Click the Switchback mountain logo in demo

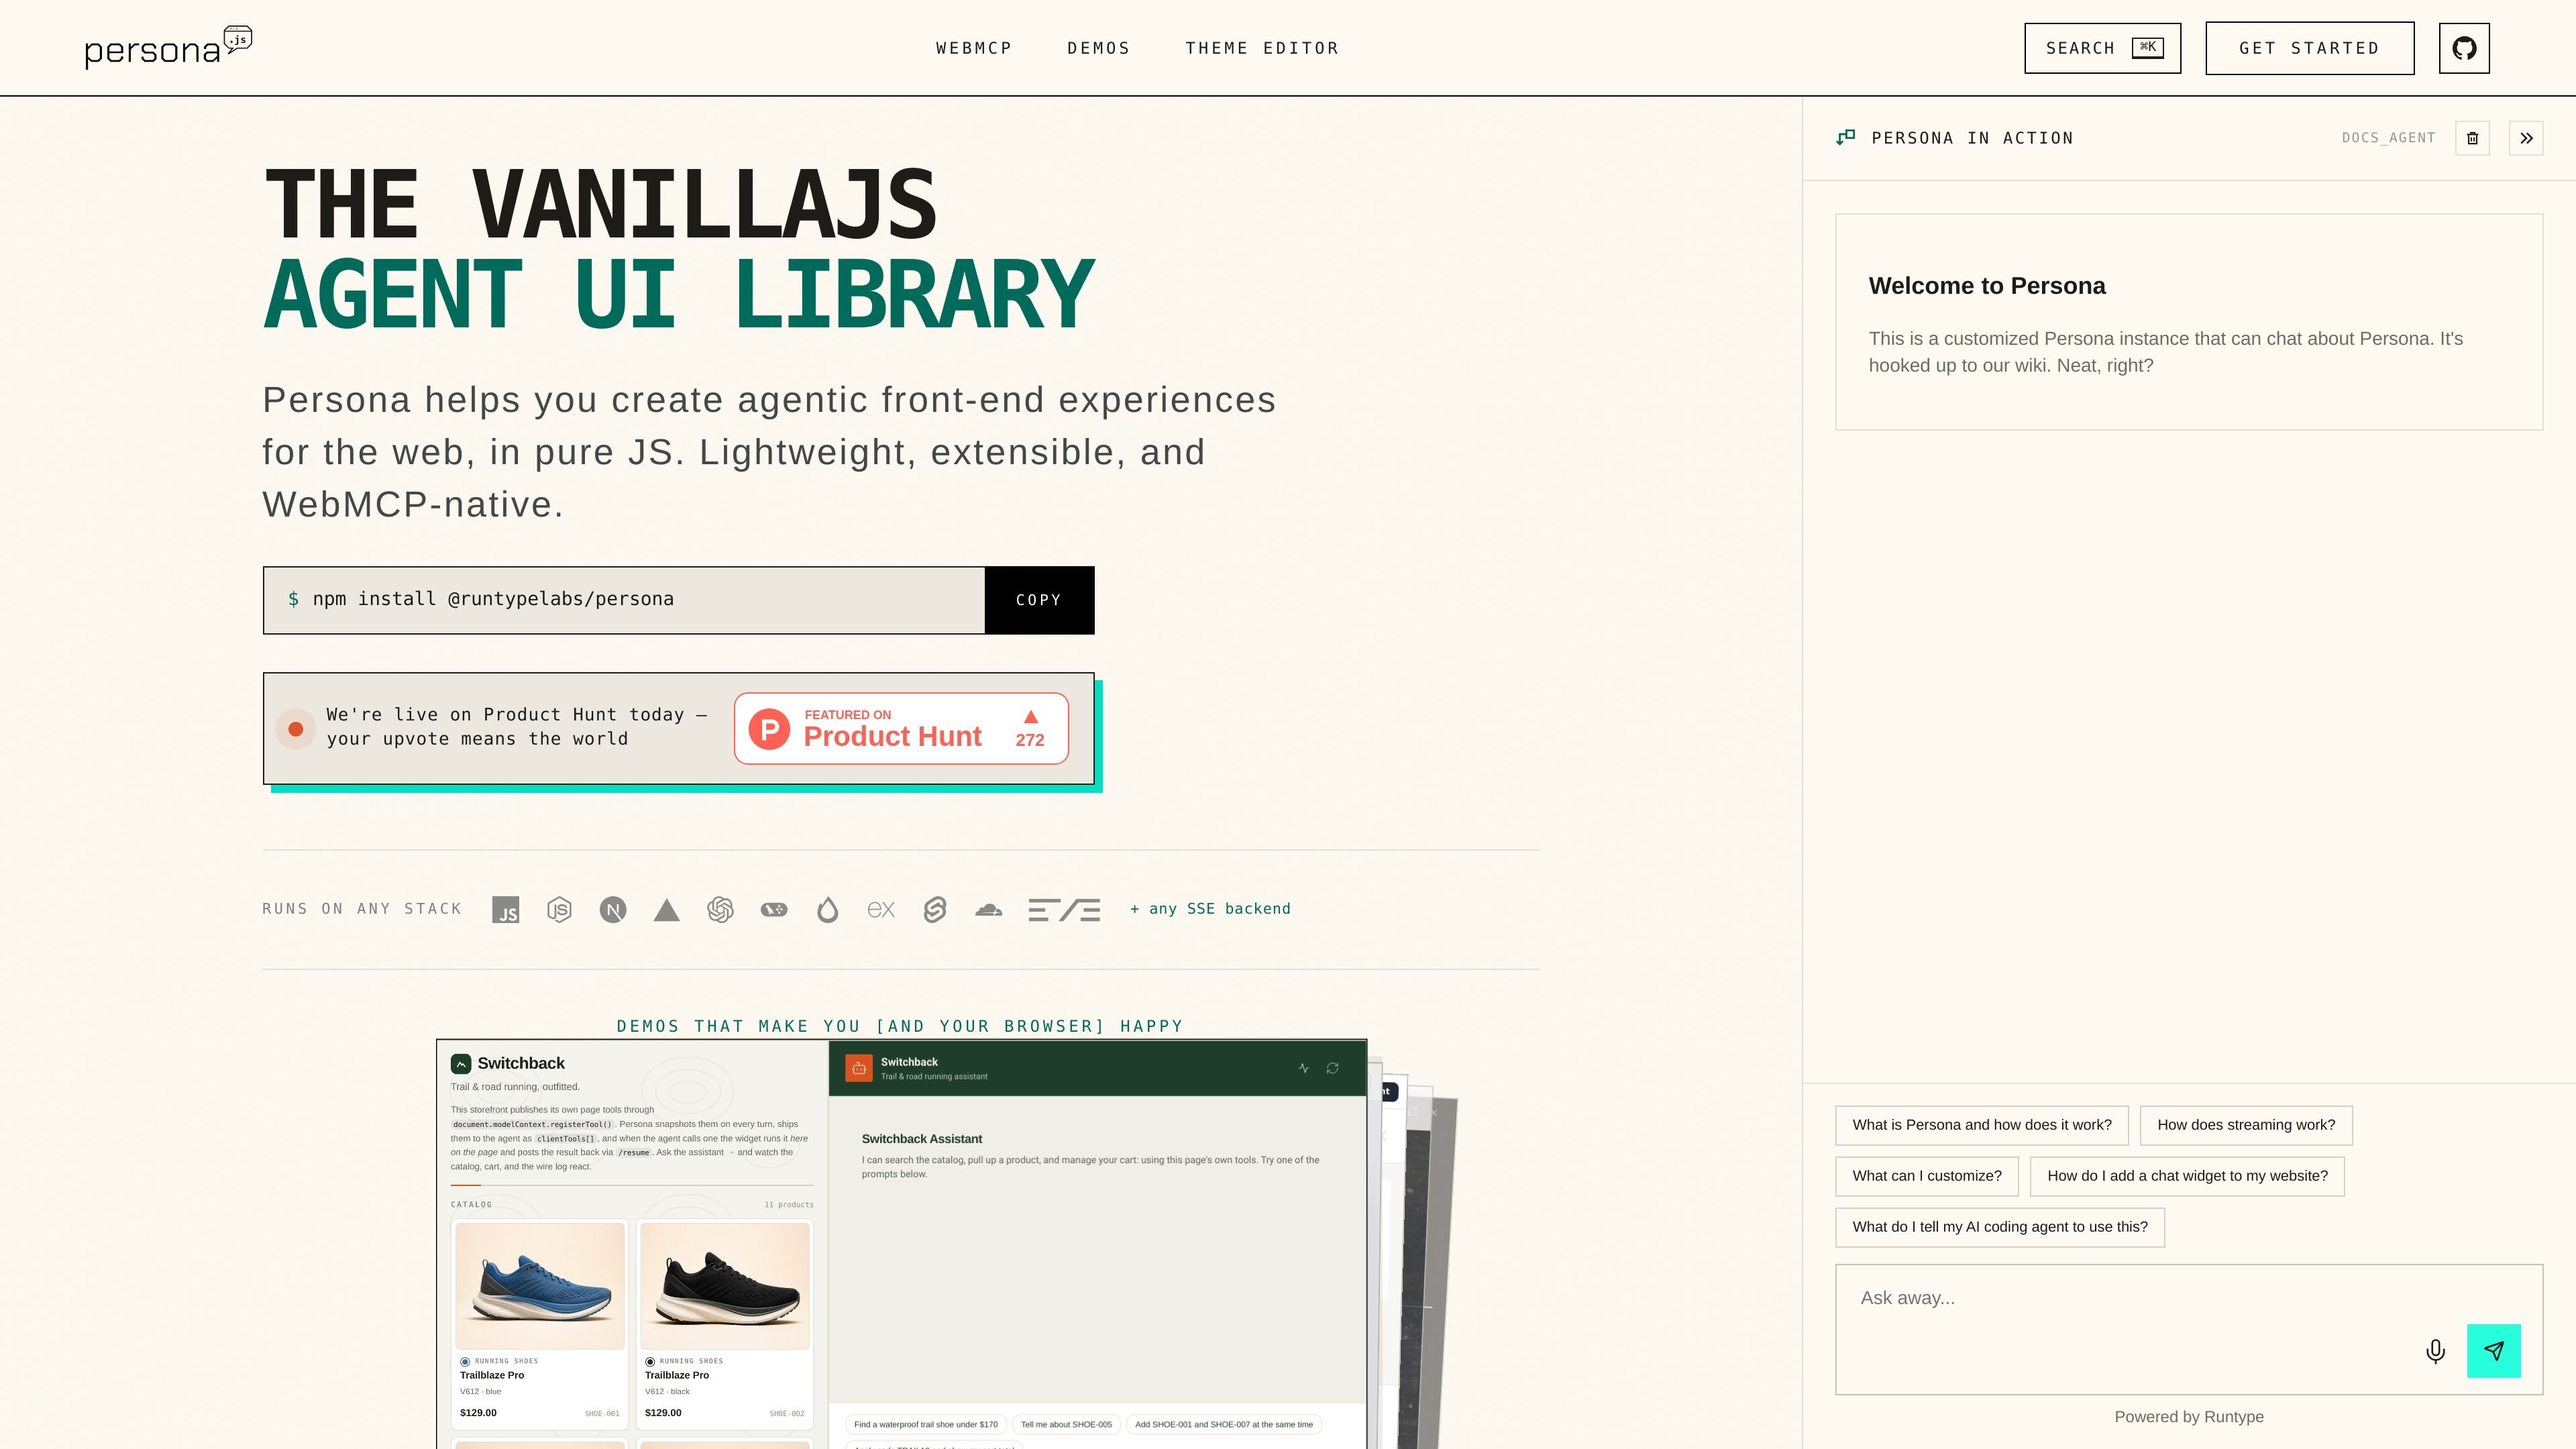[461, 1064]
